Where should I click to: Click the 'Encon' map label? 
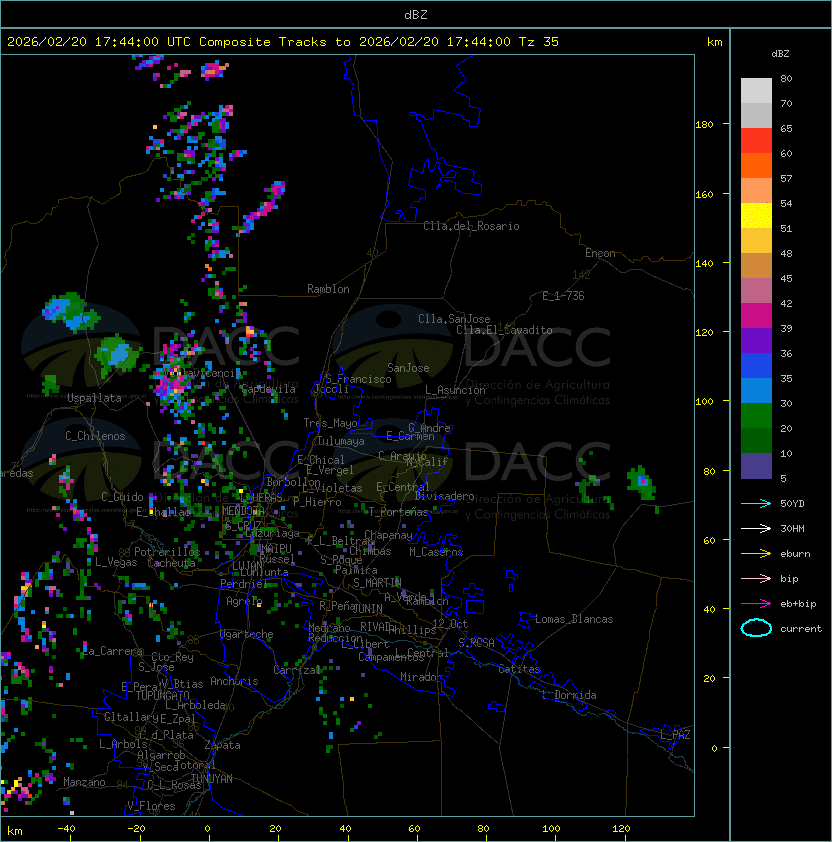(600, 253)
